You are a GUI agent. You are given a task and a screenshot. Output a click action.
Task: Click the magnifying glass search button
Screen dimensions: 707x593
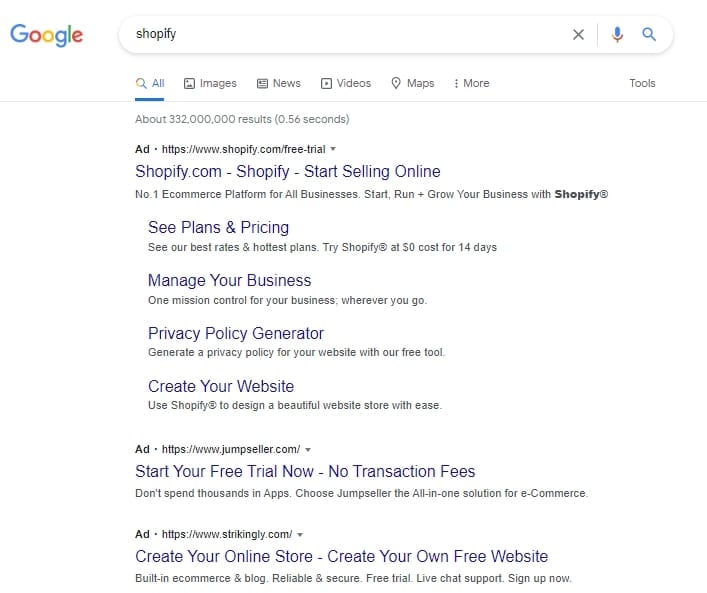(x=649, y=35)
